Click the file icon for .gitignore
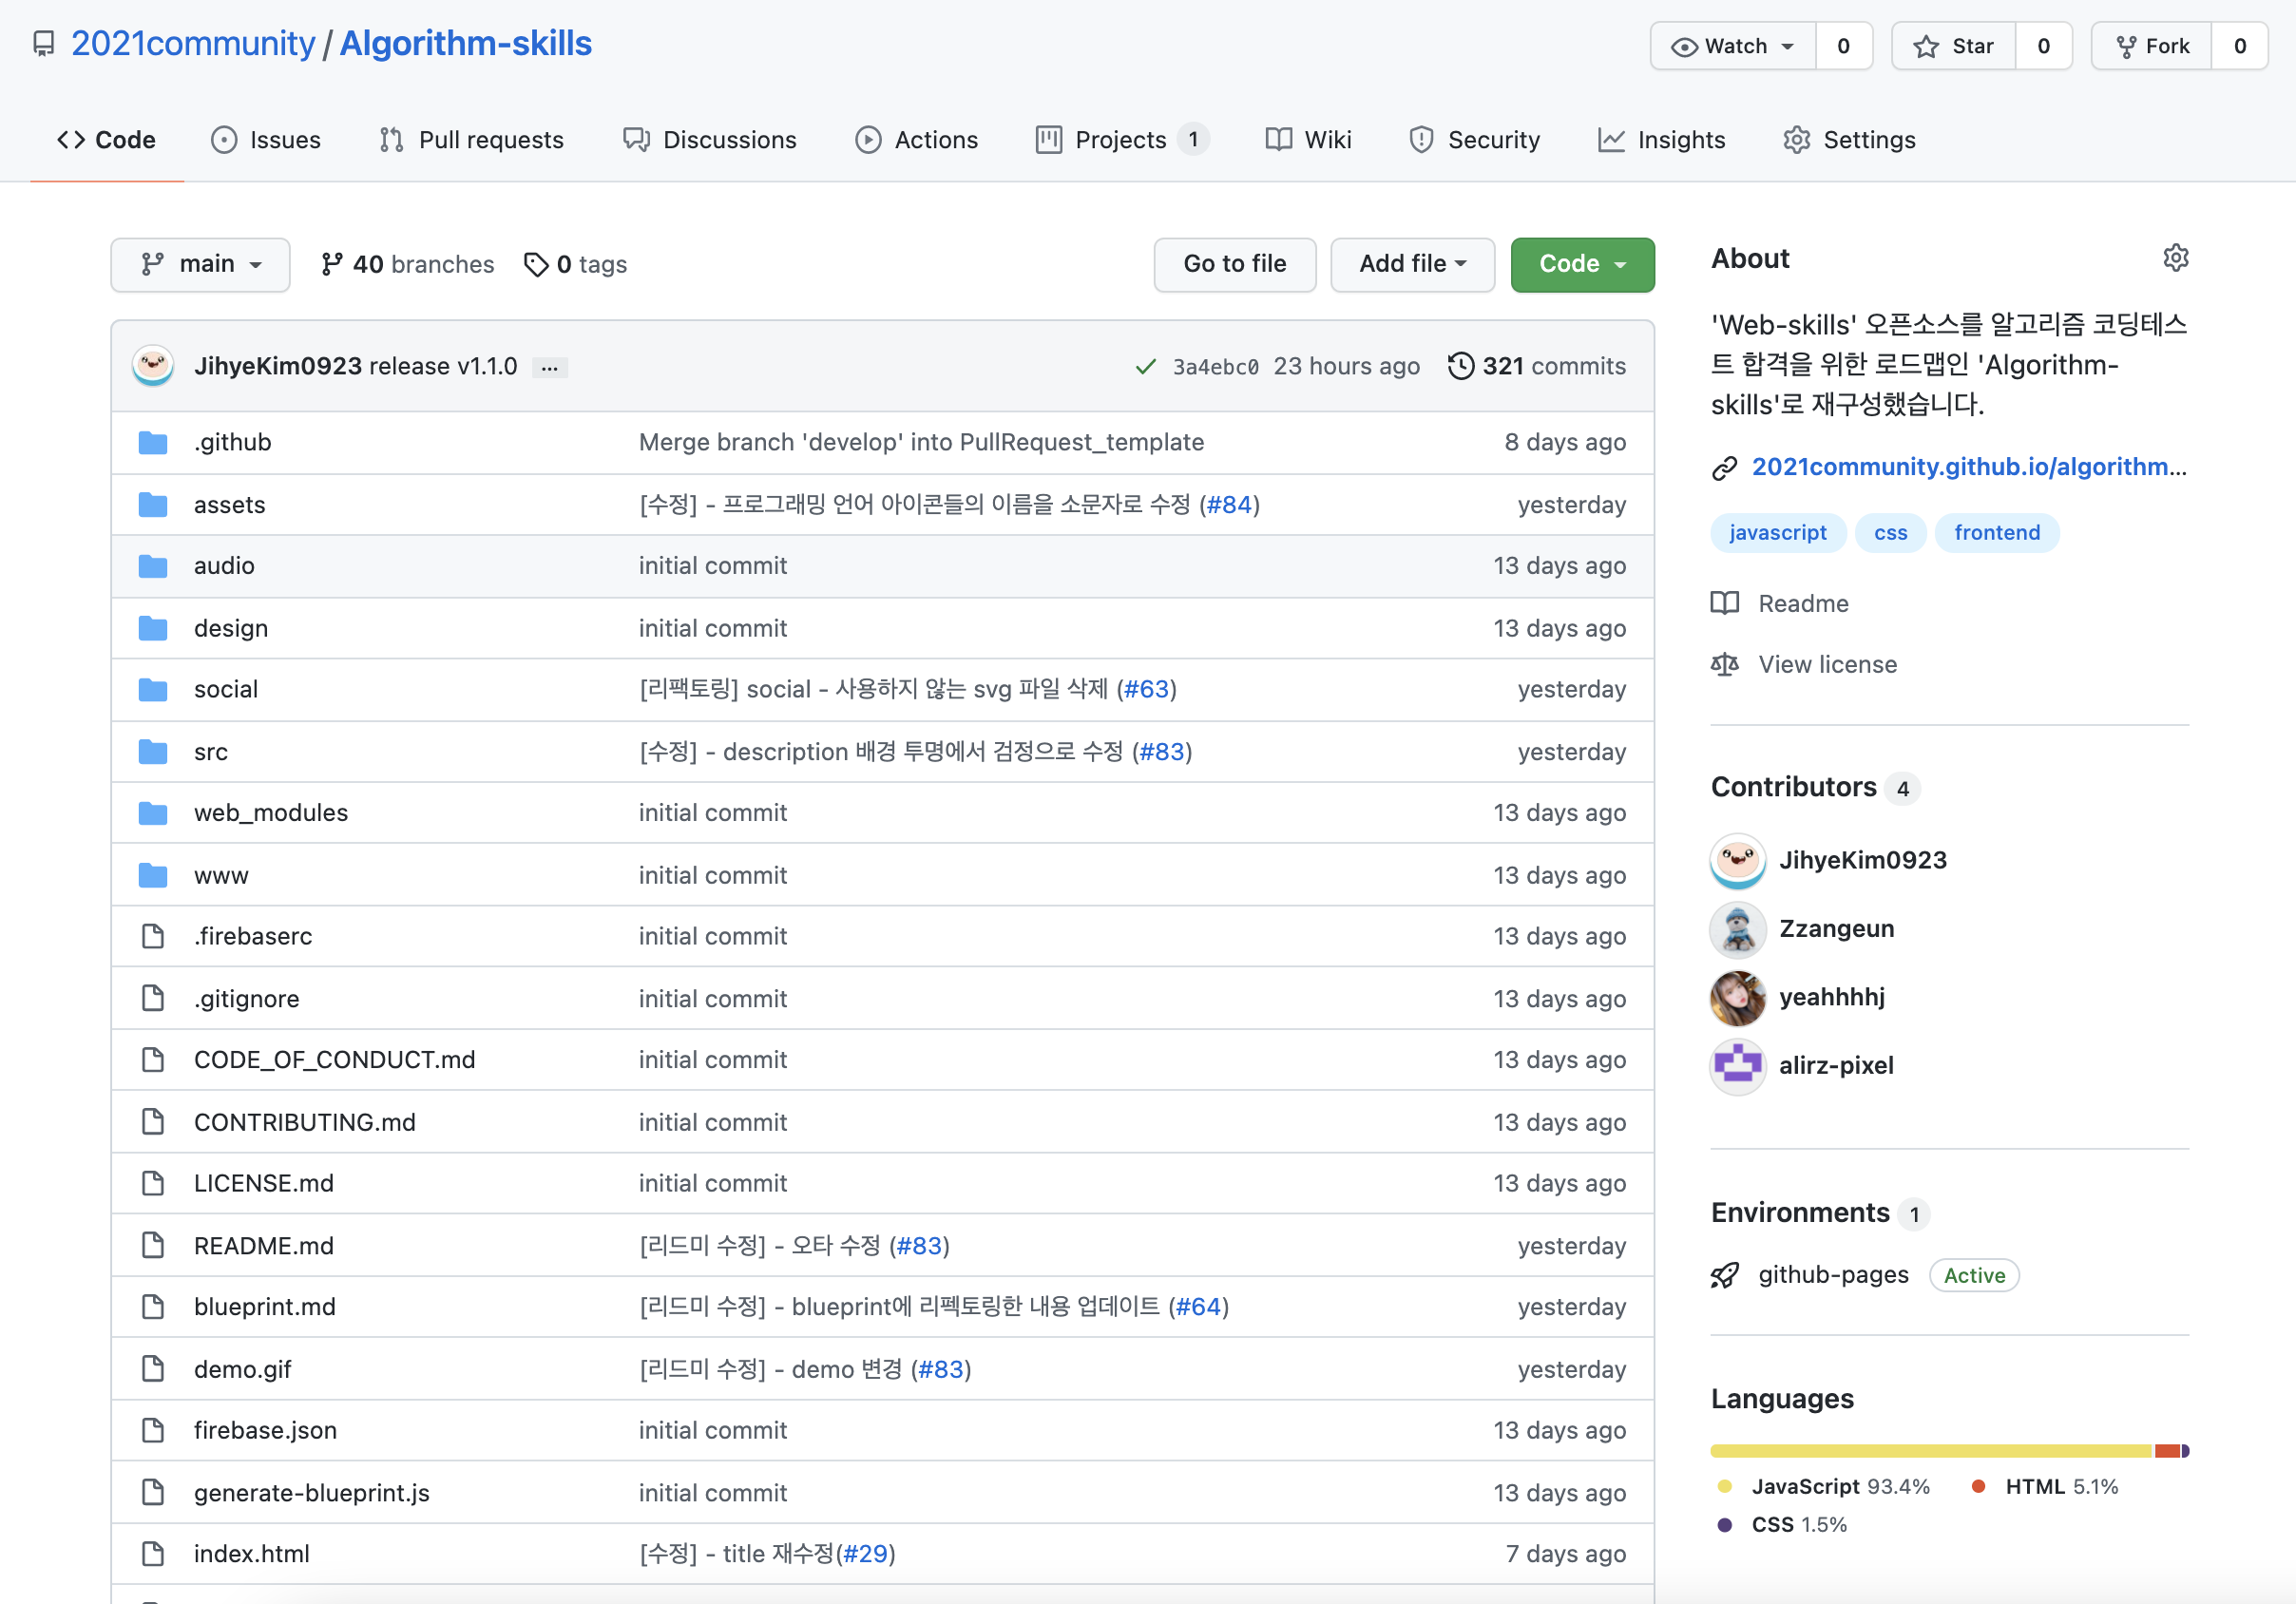Screen dimensions: 2296x1604 (x=153, y=998)
